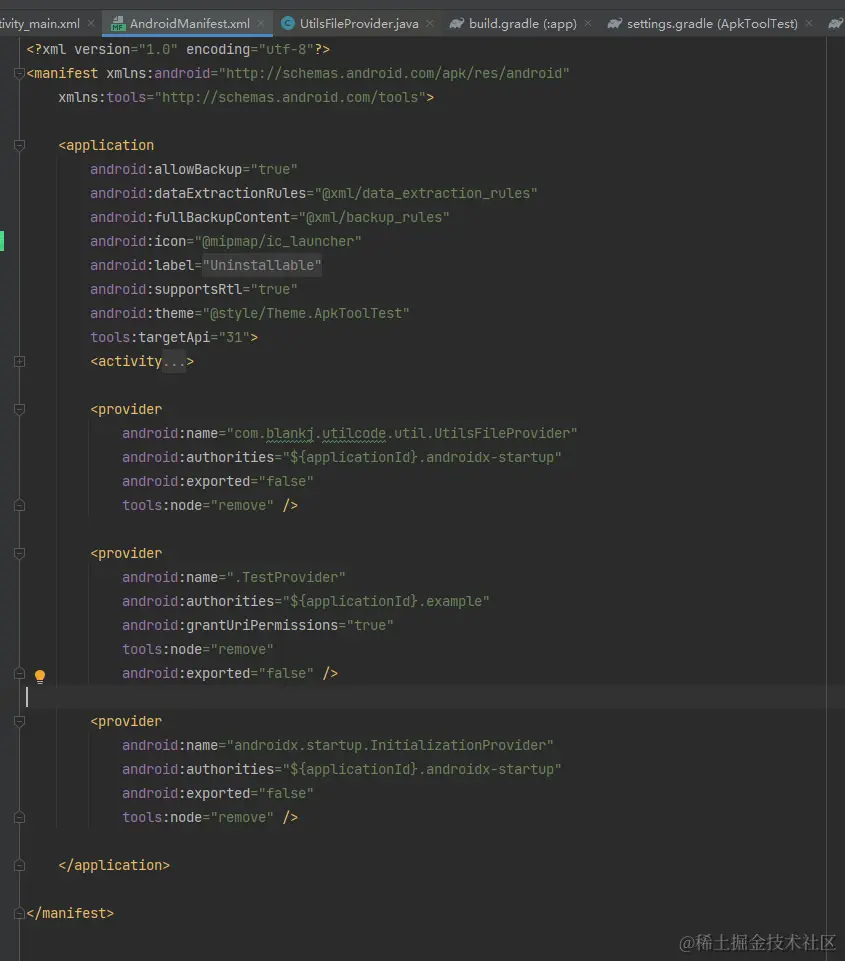Open the build.gradle (:app) tab
The image size is (845, 961).
tap(522, 24)
